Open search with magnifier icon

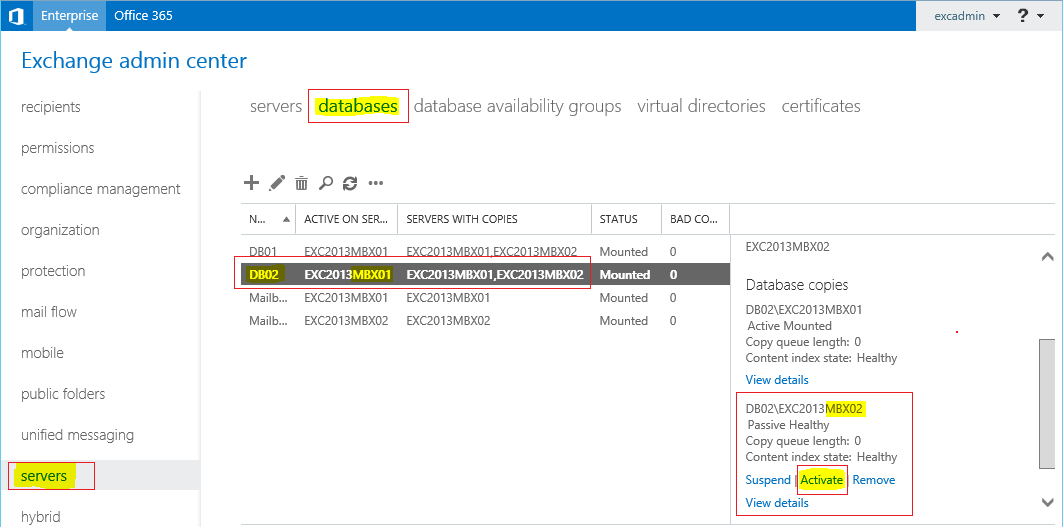pos(326,183)
